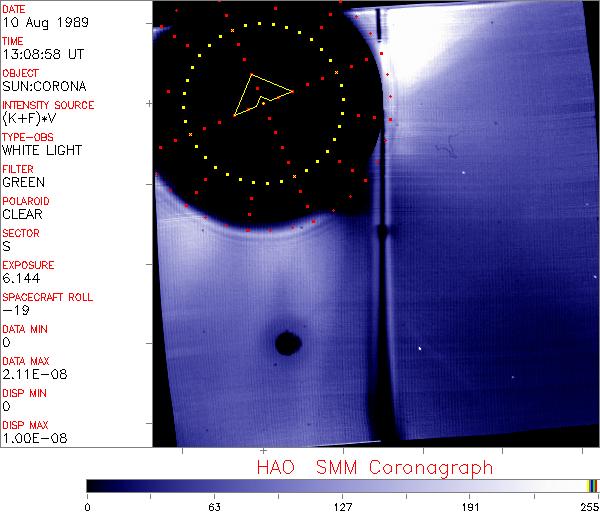Click the POLAROID label
This screenshot has height=512, width=600.
coord(26,201)
